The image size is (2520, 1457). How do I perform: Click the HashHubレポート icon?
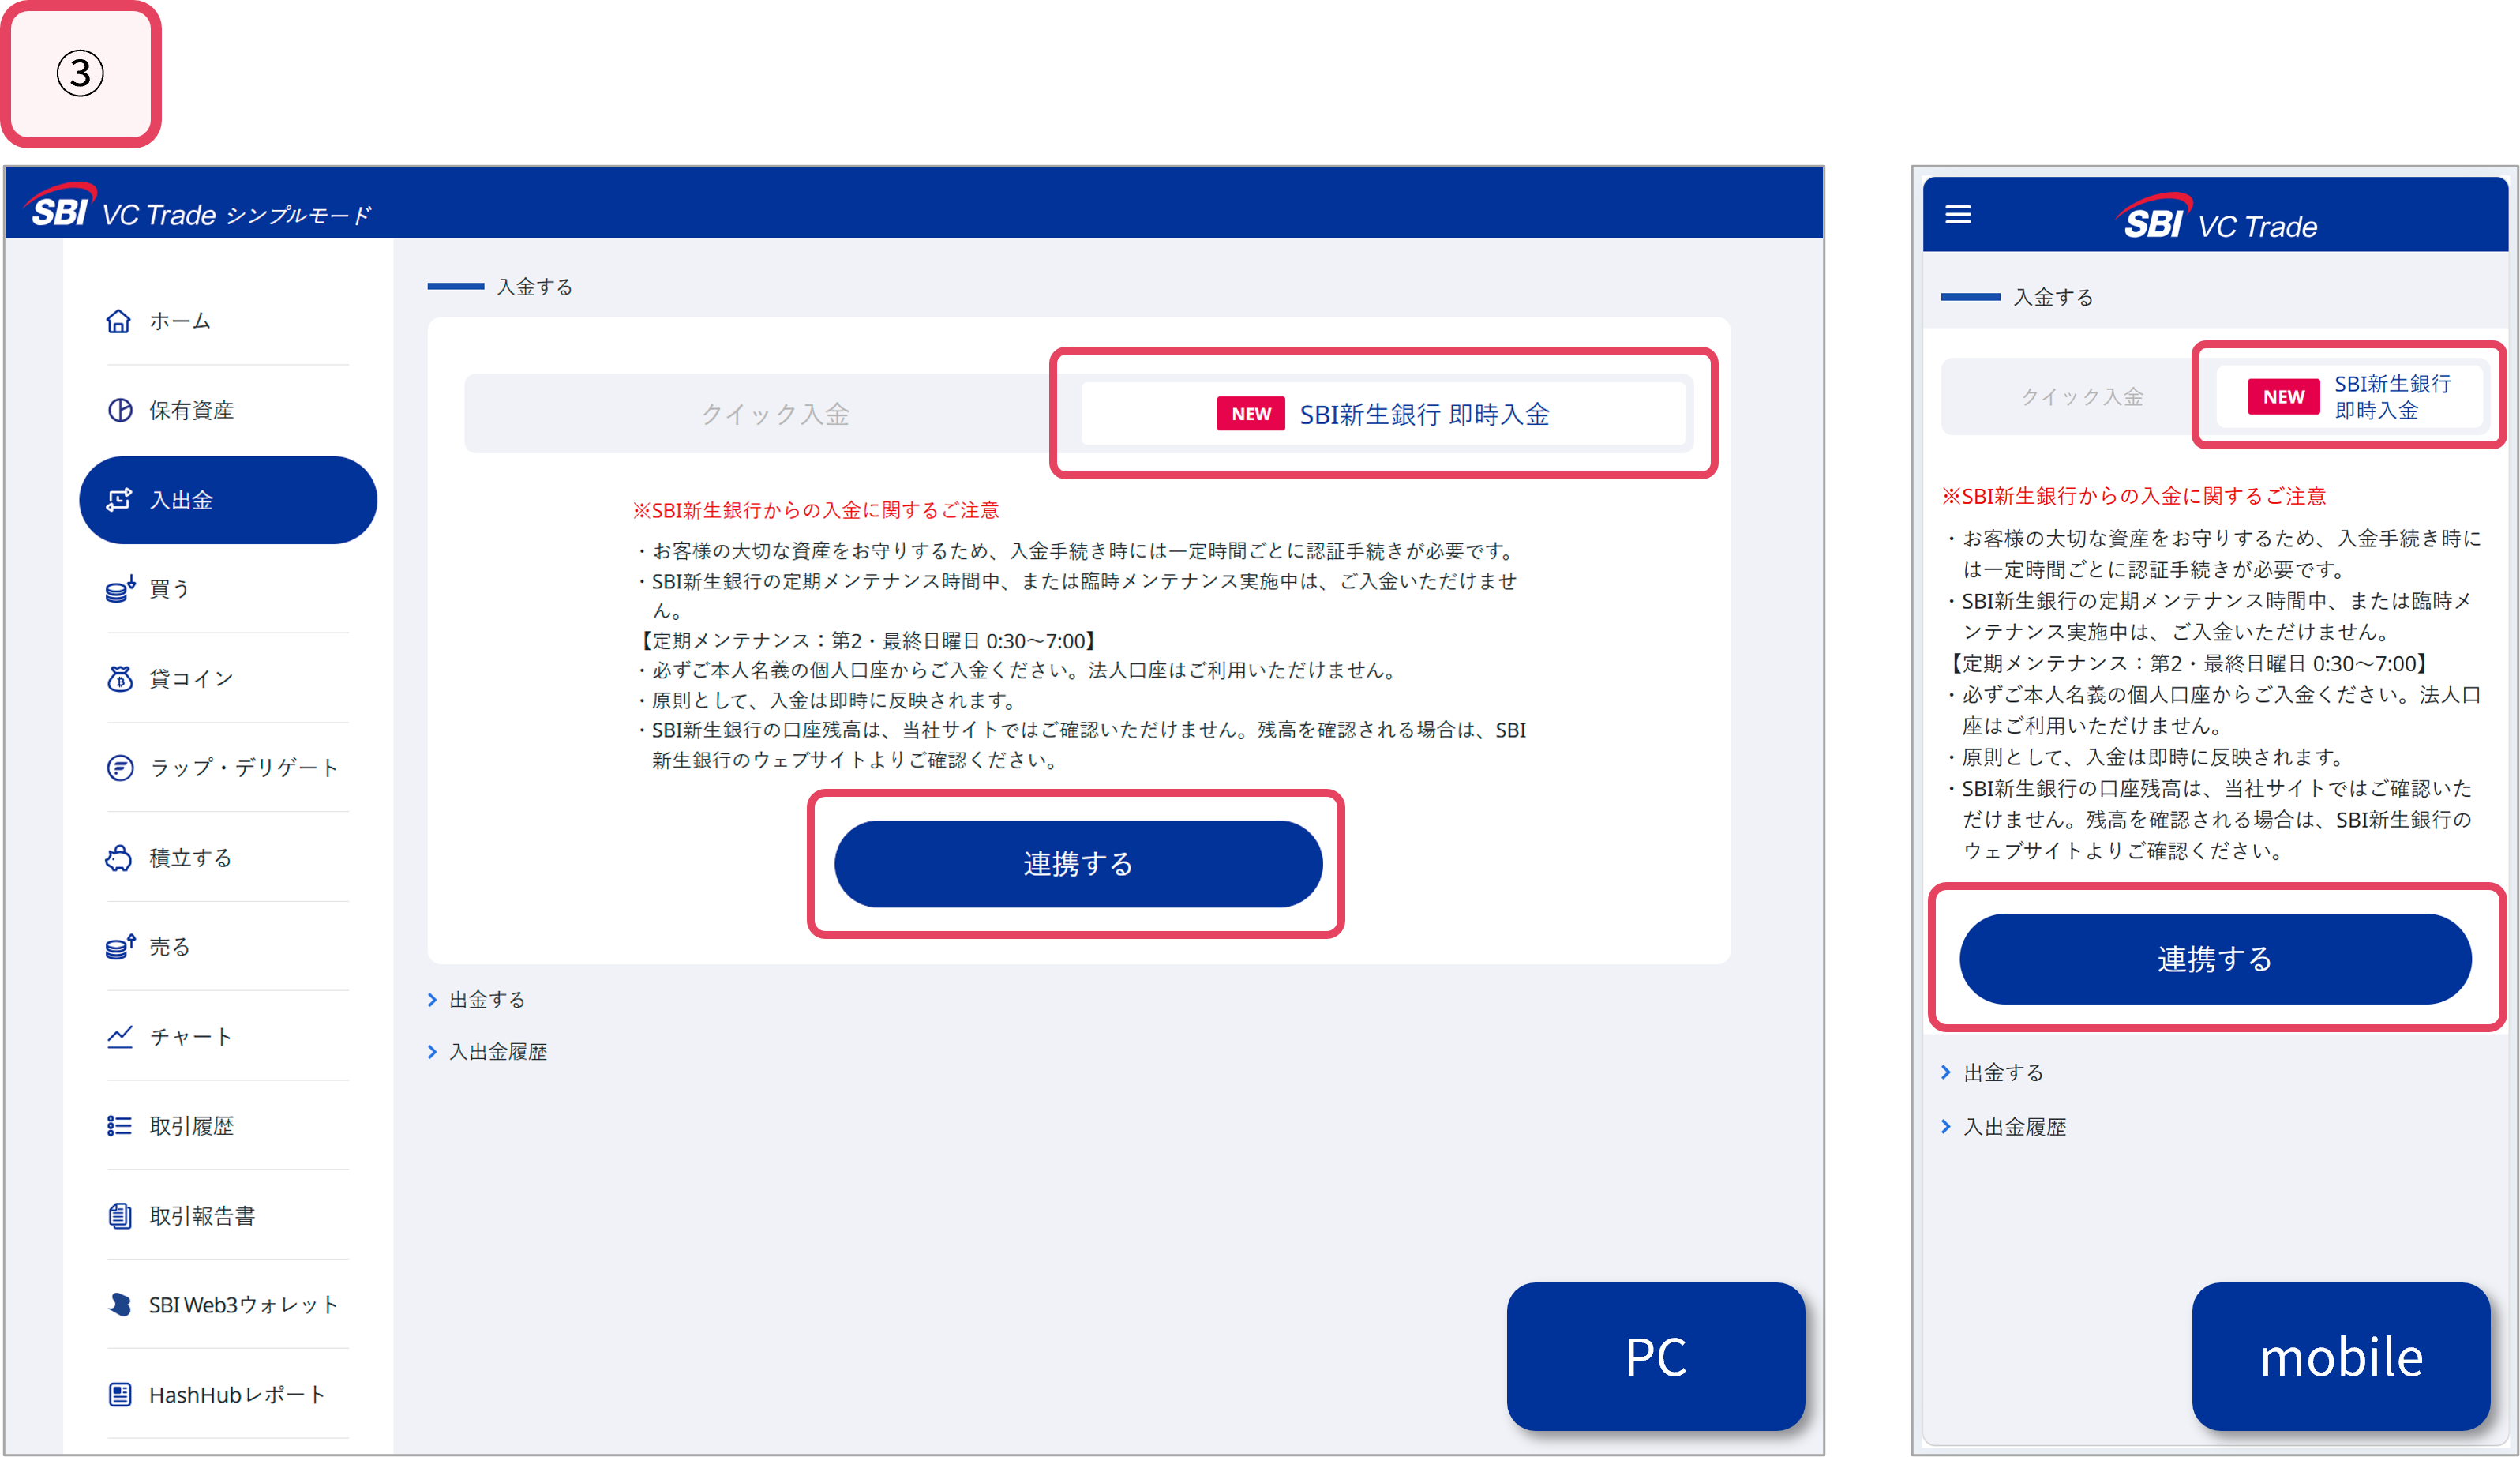pyautogui.click(x=119, y=1395)
